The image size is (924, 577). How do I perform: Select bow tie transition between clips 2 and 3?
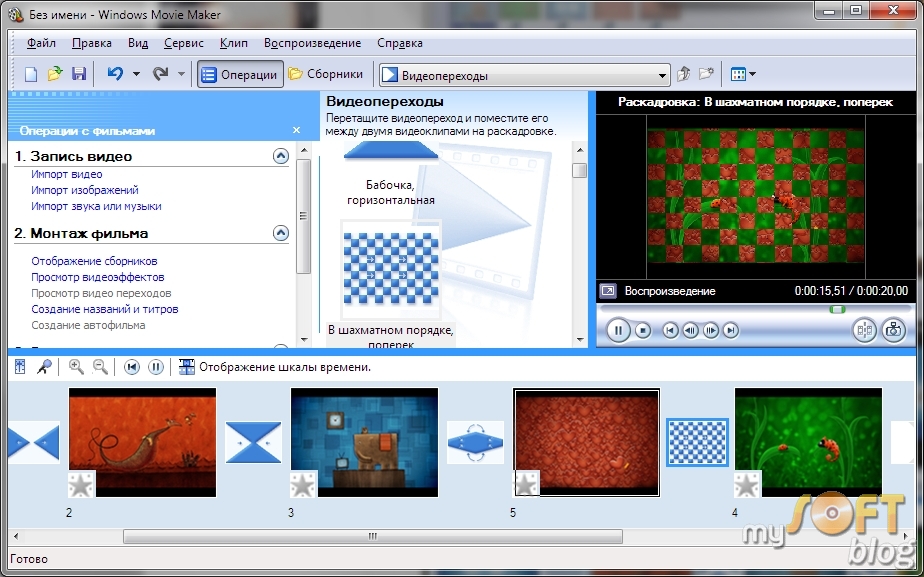point(253,442)
